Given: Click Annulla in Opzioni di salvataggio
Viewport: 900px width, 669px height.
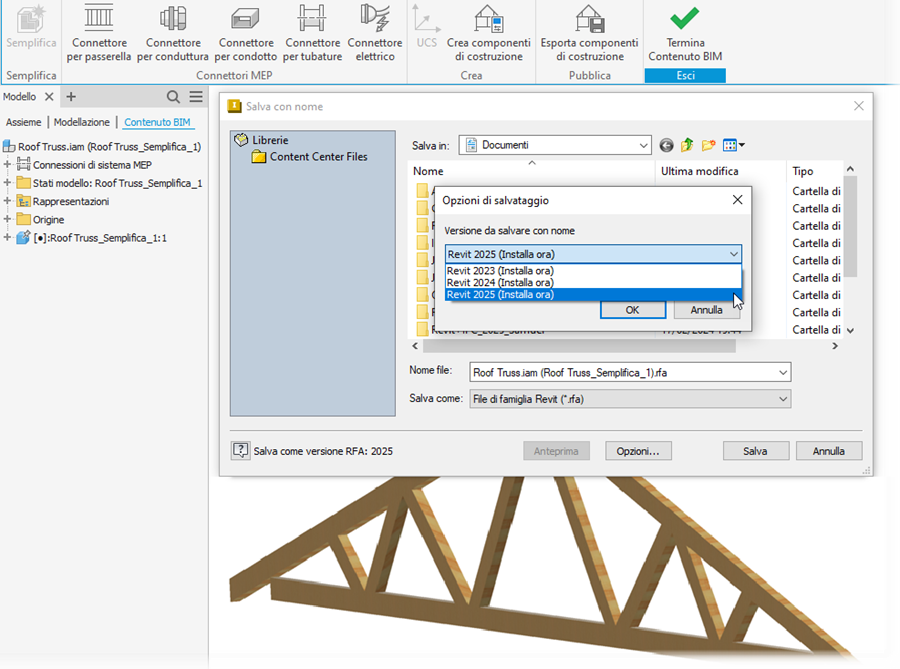Looking at the screenshot, I should coord(706,310).
